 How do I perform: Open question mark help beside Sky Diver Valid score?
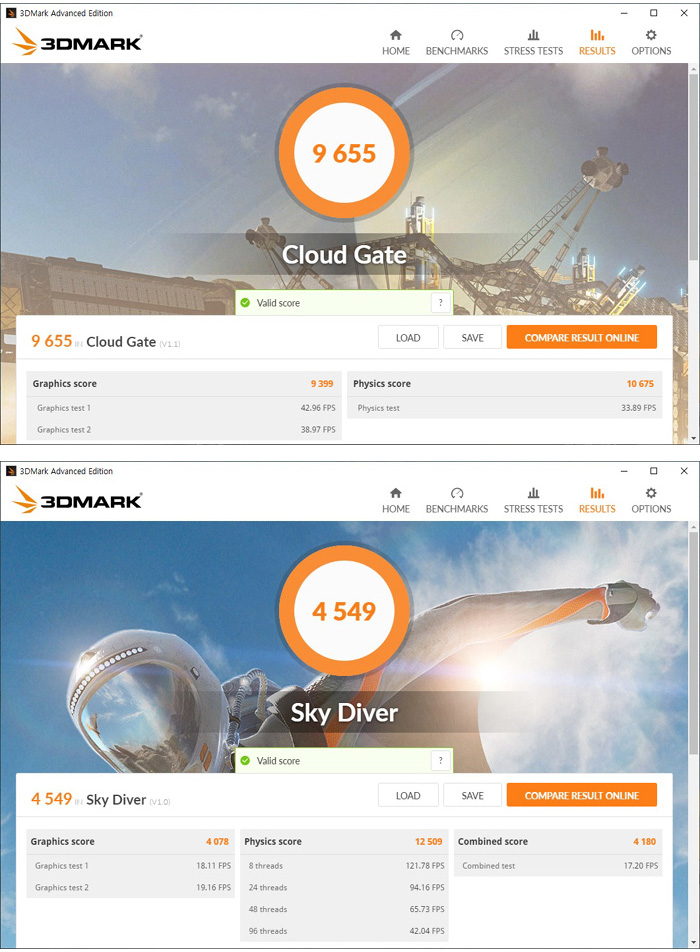click(x=441, y=760)
